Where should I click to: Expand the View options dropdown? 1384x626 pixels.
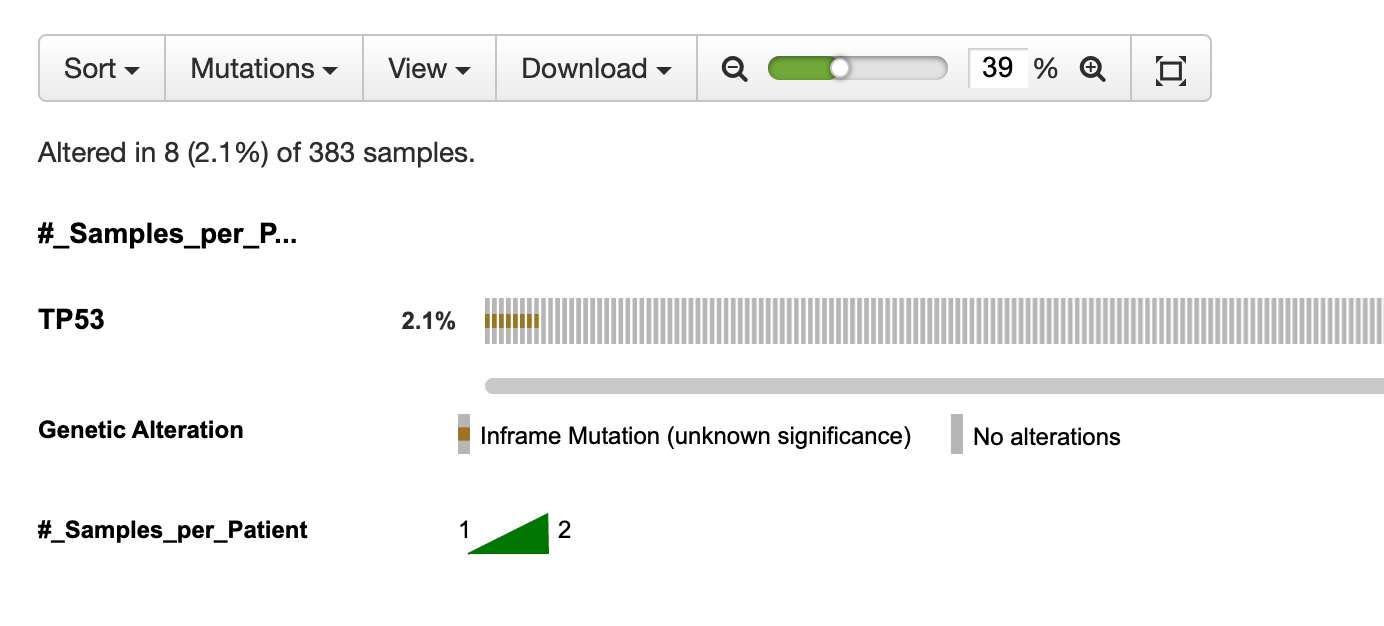click(429, 68)
